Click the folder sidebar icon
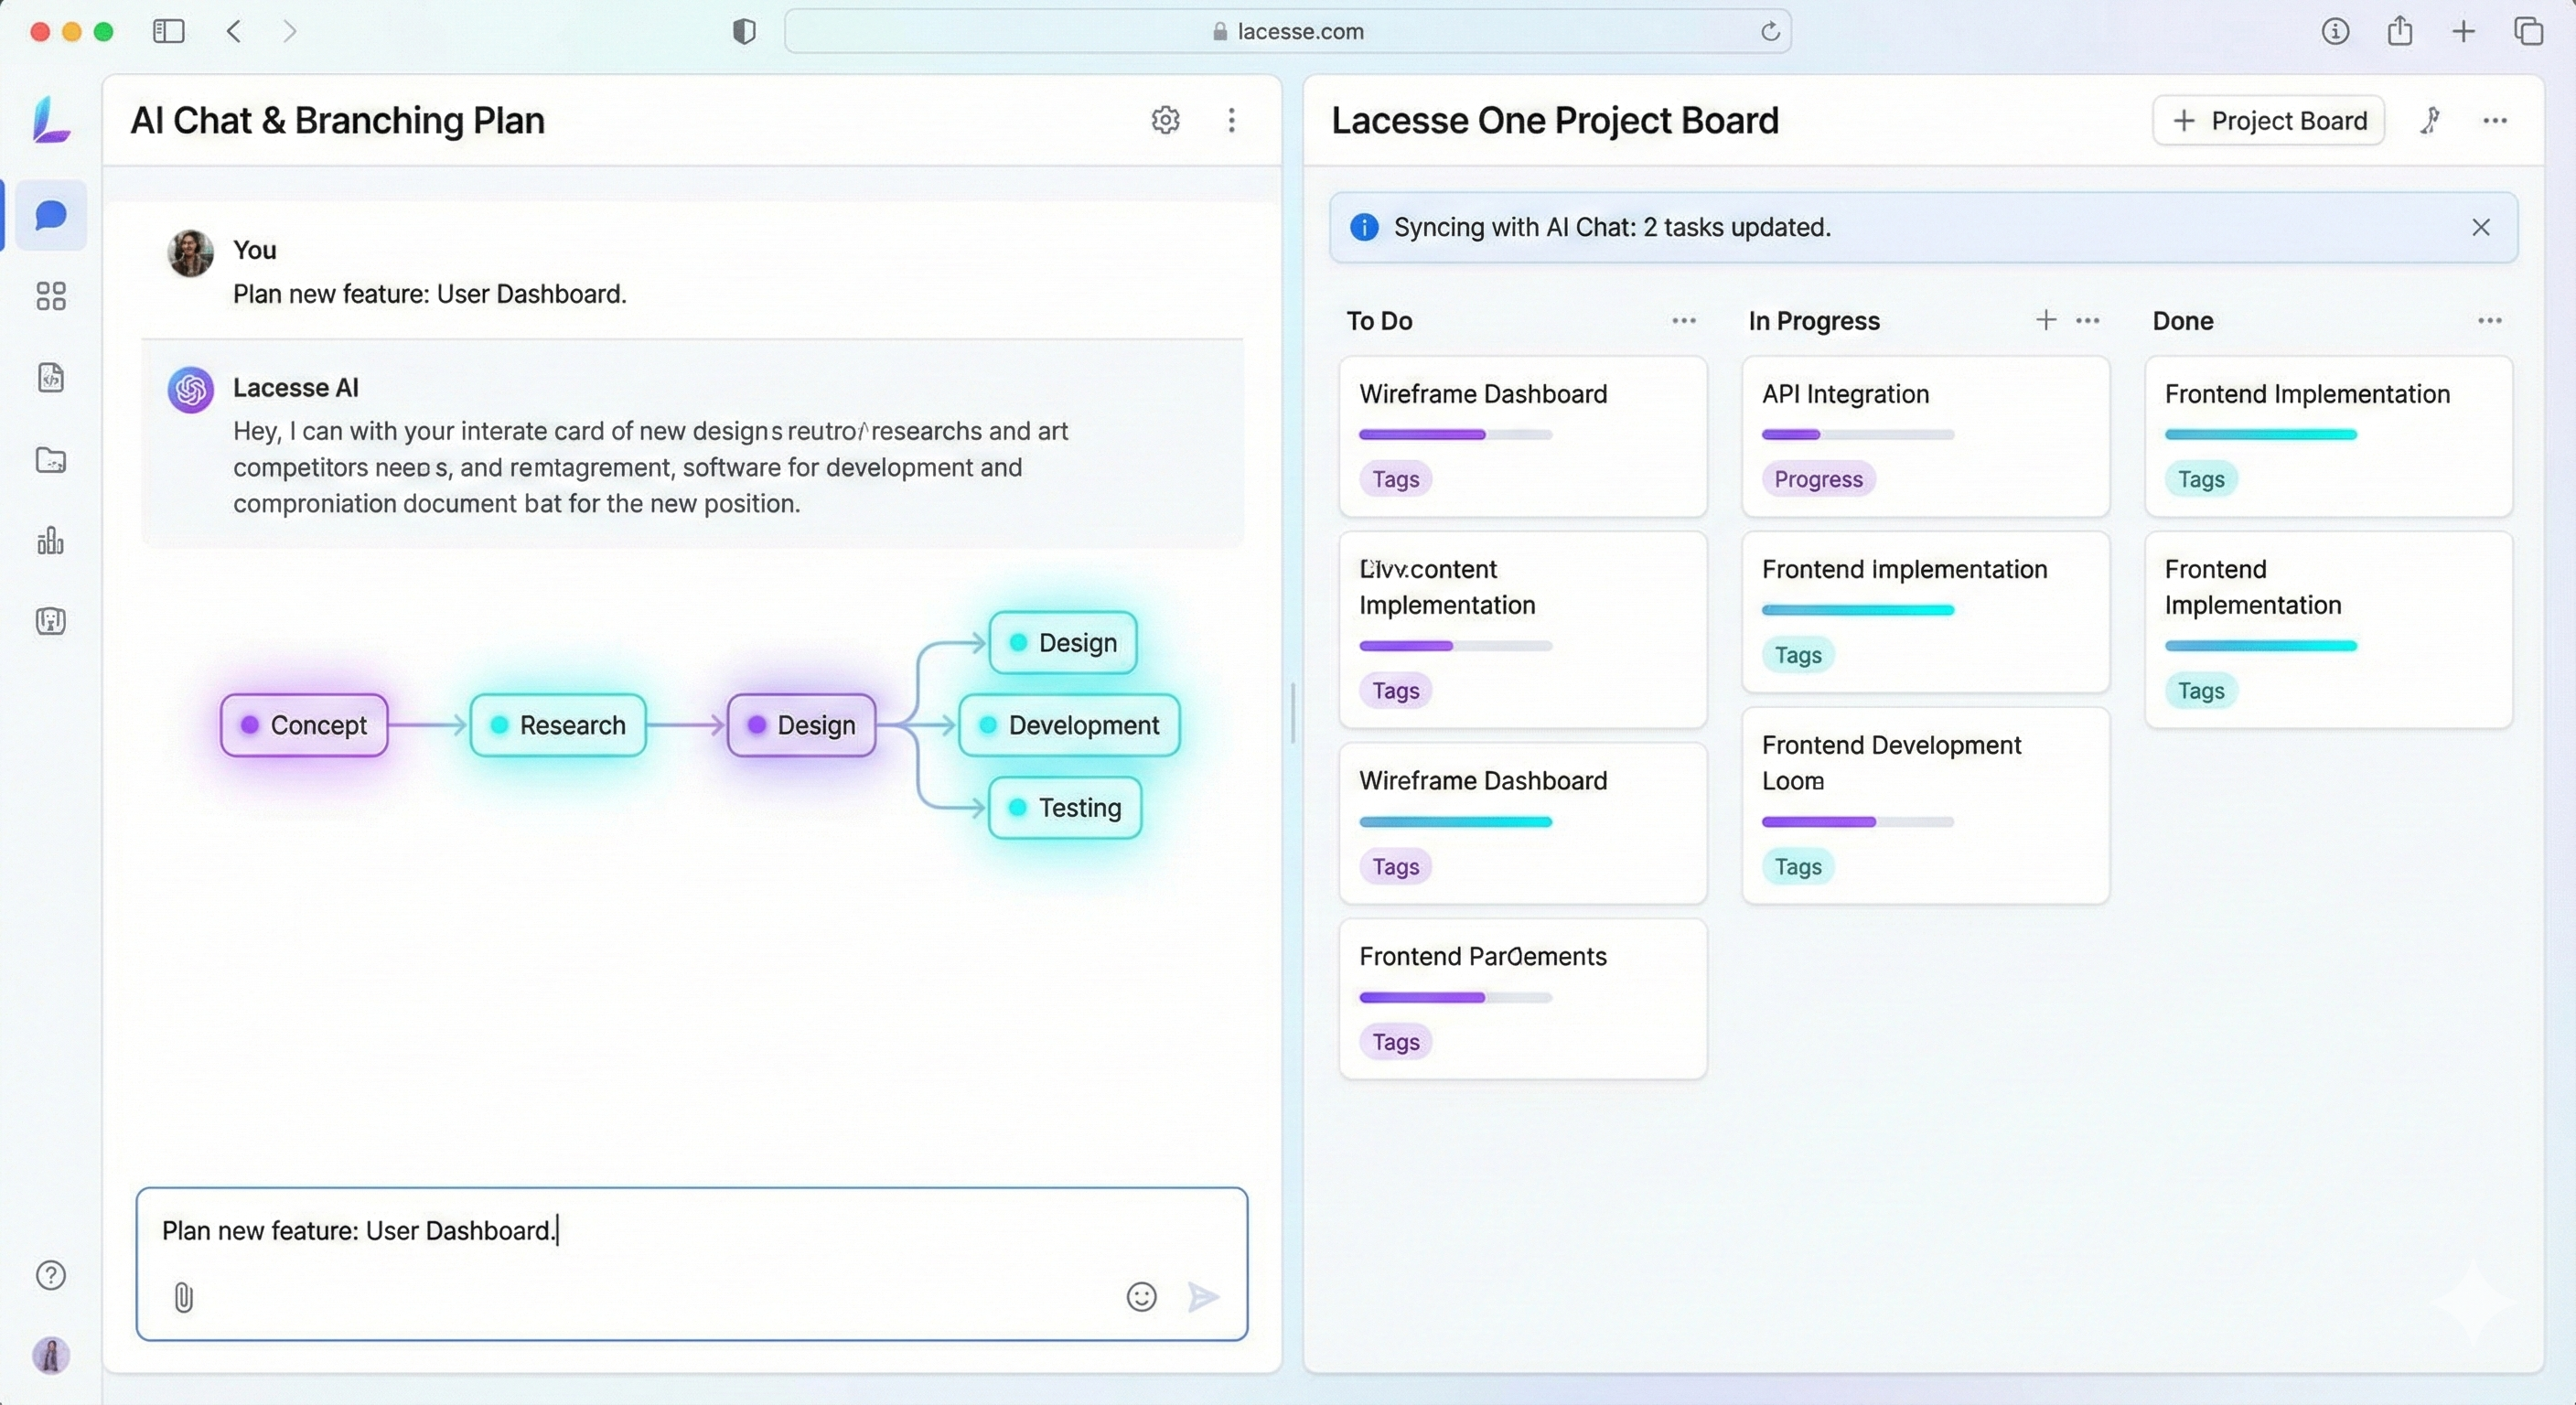The width and height of the screenshot is (2576, 1405). (50, 460)
